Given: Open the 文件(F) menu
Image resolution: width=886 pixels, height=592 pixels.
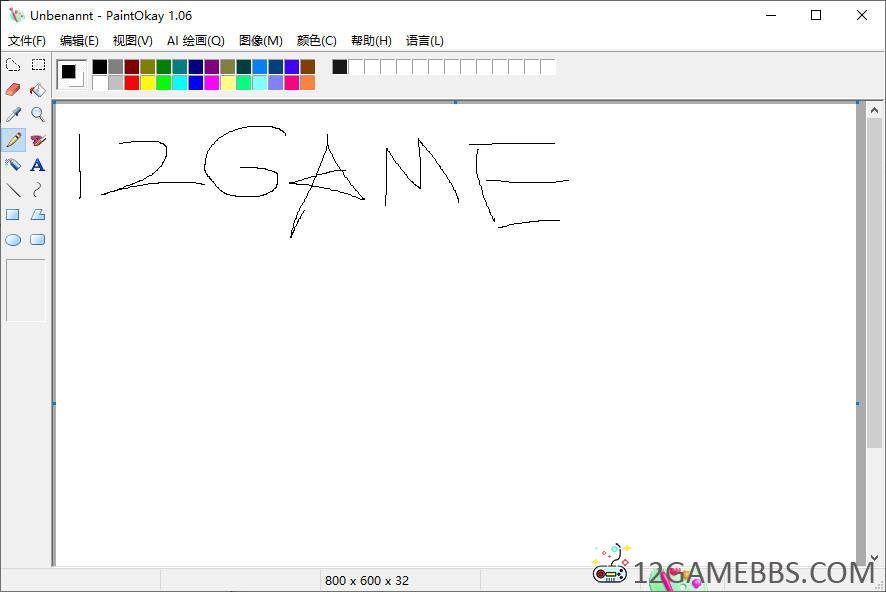Looking at the screenshot, I should pyautogui.click(x=27, y=41).
